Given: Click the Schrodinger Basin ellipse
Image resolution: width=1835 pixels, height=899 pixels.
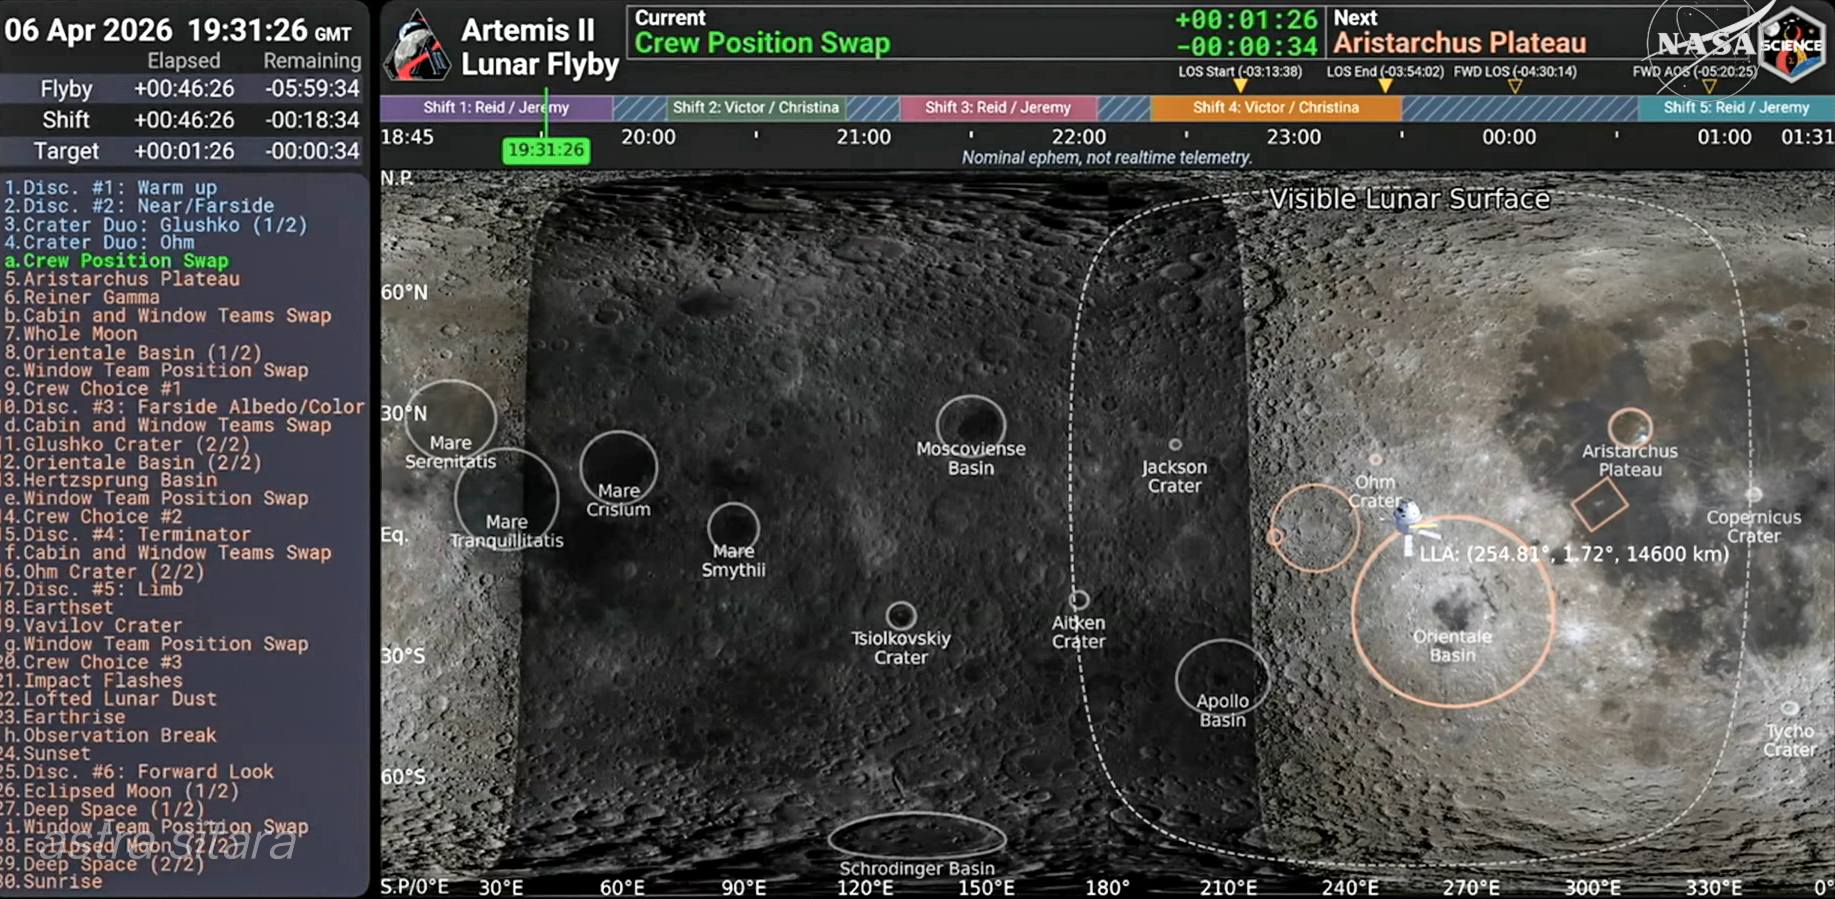Looking at the screenshot, I should point(917,836).
